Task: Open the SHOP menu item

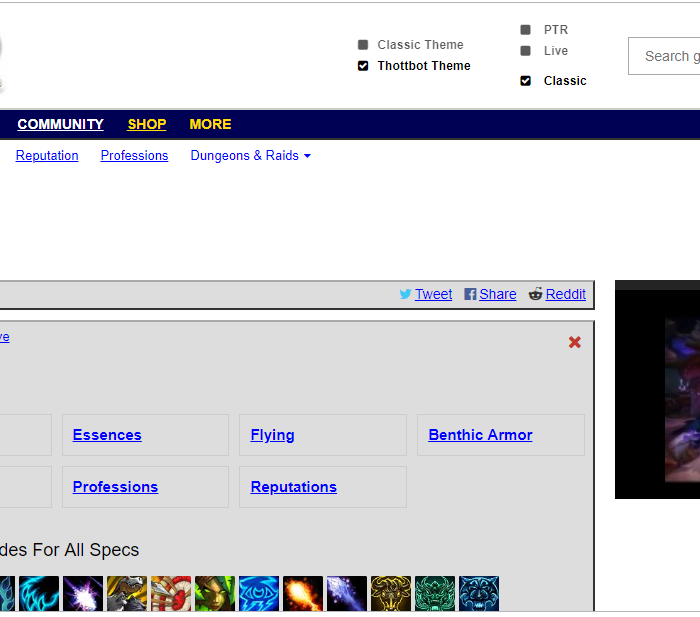Action: [x=147, y=124]
